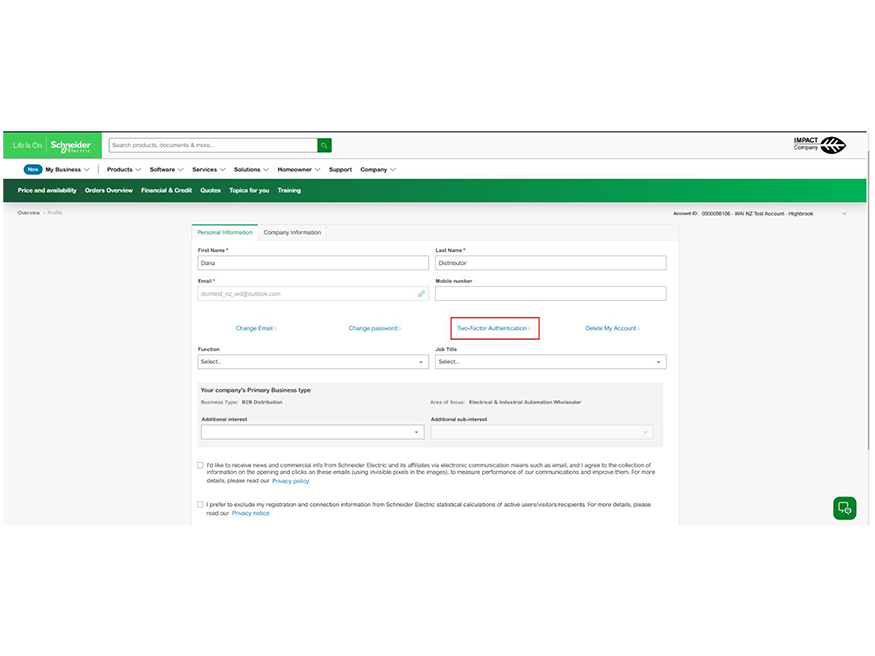Open the chat support icon
Image resolution: width=875 pixels, height=656 pixels.
tap(844, 508)
